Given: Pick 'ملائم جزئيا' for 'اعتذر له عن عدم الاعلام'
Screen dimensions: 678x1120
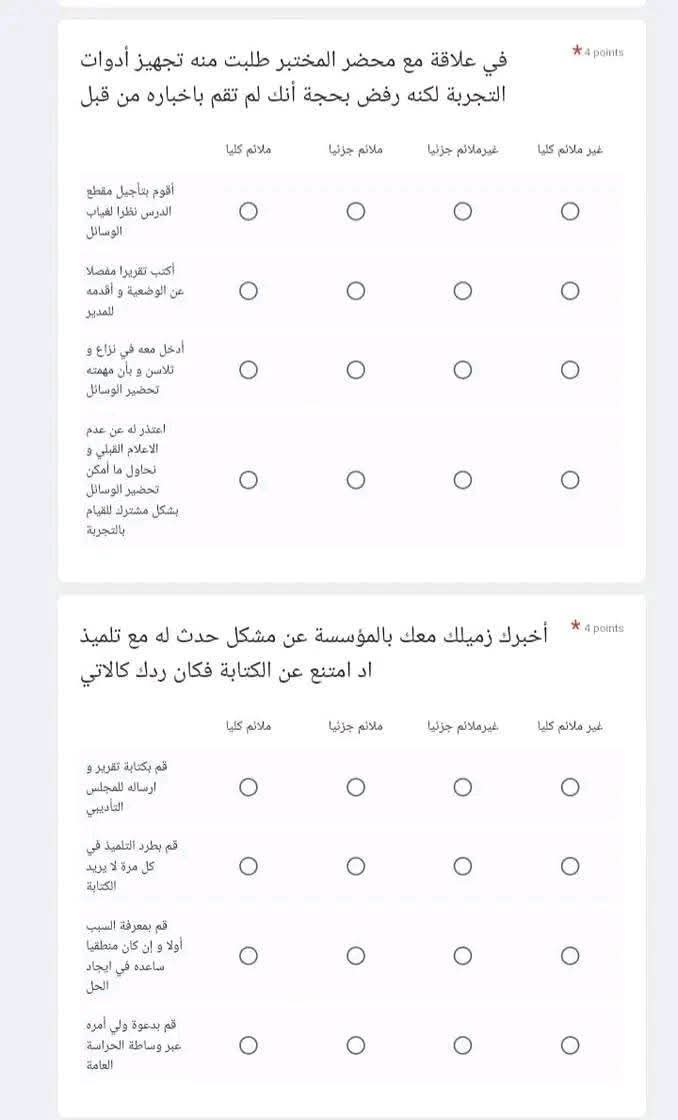Looking at the screenshot, I should 356,480.
